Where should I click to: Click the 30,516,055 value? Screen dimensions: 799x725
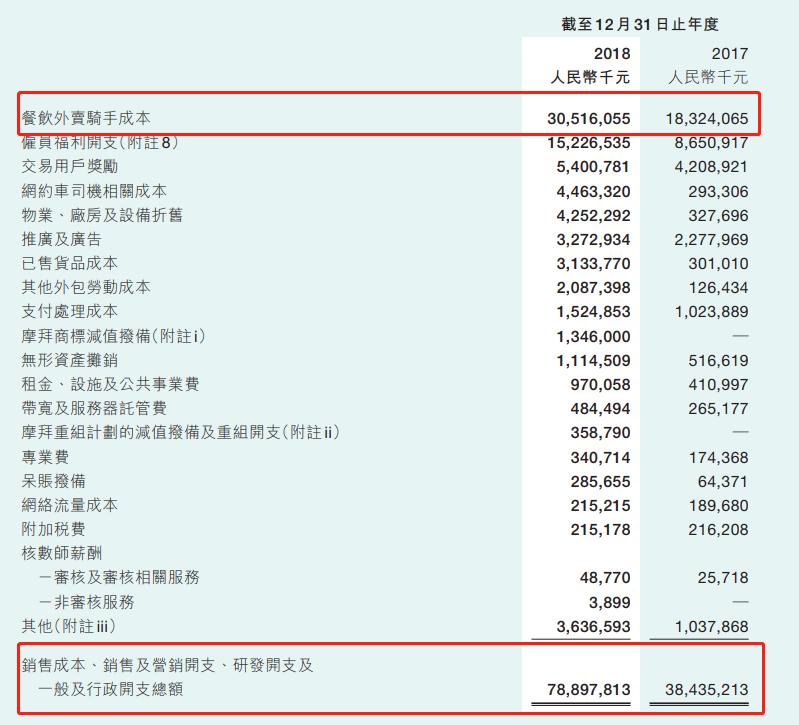589,119
